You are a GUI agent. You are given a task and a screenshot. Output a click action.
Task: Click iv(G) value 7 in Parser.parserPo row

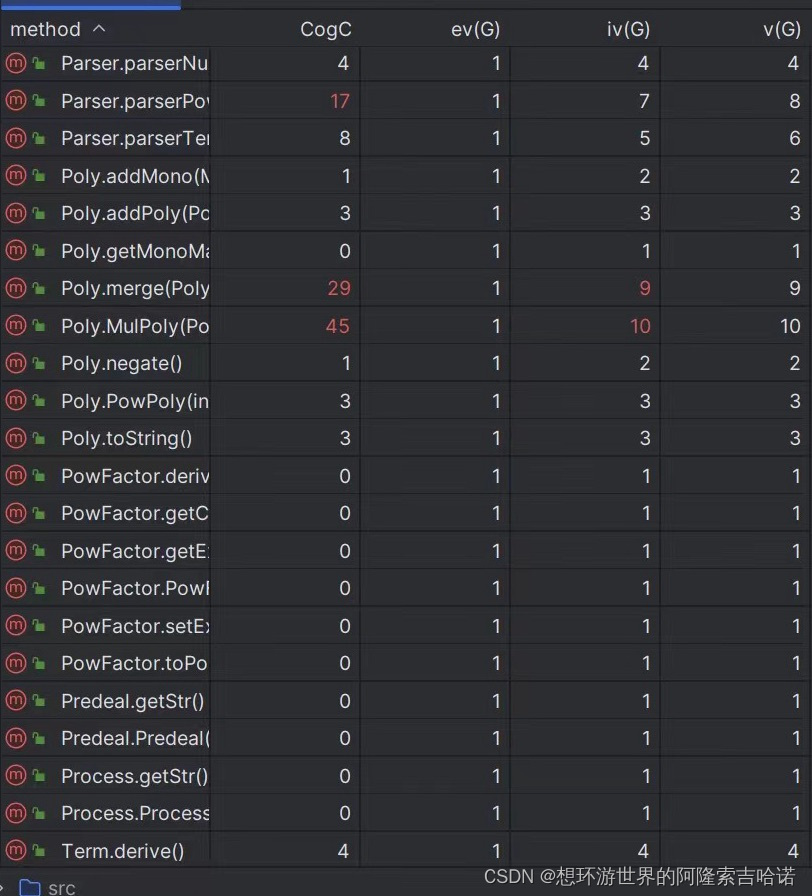(x=645, y=101)
